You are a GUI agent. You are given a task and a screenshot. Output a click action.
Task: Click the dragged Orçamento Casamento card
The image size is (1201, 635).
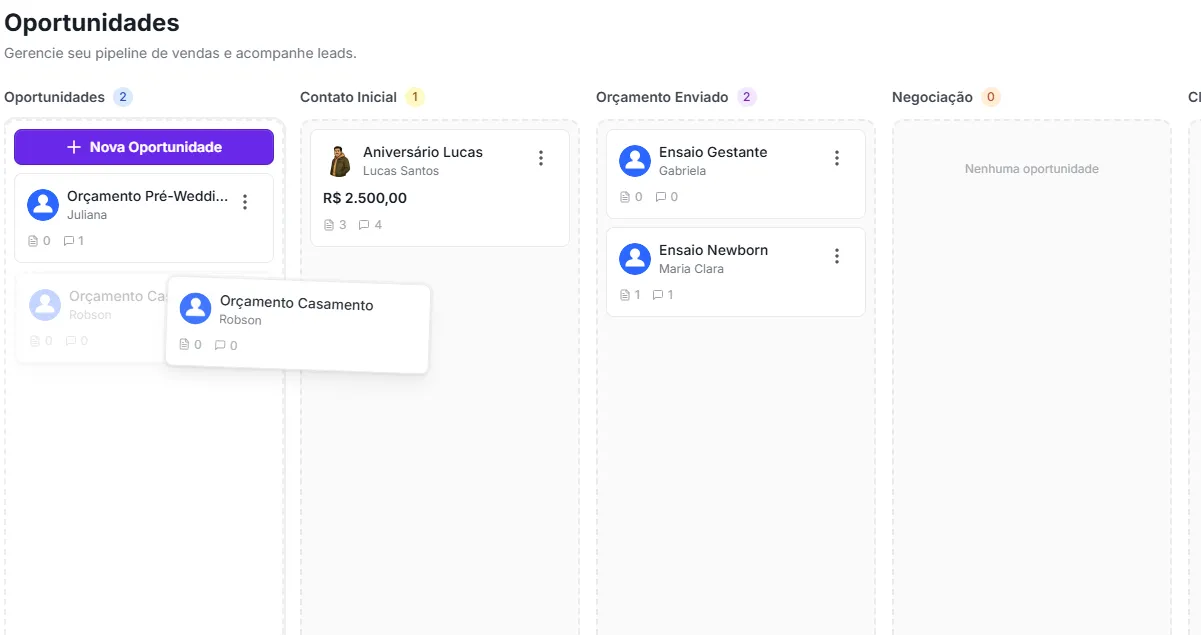point(298,327)
